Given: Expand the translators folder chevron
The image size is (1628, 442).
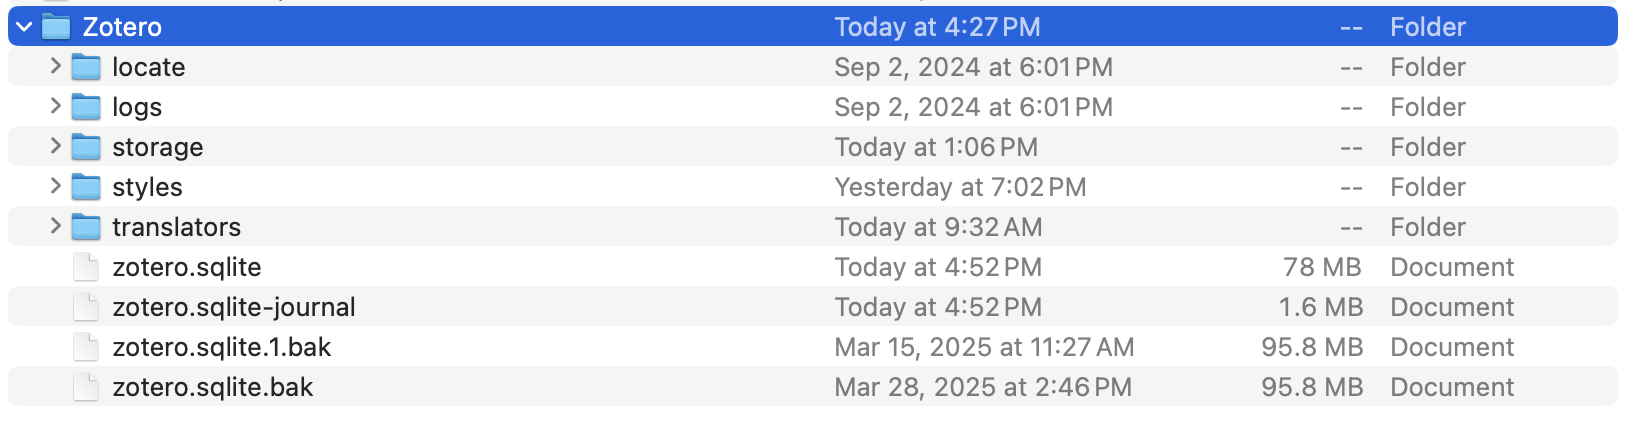Looking at the screenshot, I should coord(56,226).
